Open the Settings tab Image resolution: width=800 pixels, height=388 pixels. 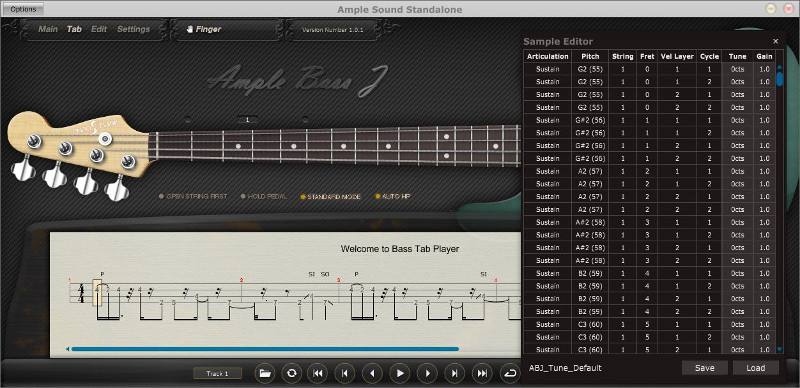[x=133, y=30]
